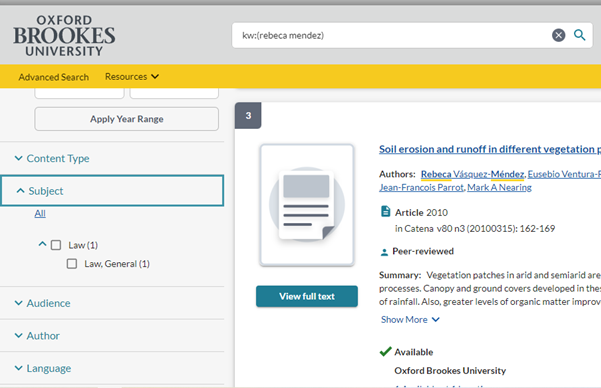Tick the Law (1) checkbox
This screenshot has width=601, height=388.
(x=56, y=245)
